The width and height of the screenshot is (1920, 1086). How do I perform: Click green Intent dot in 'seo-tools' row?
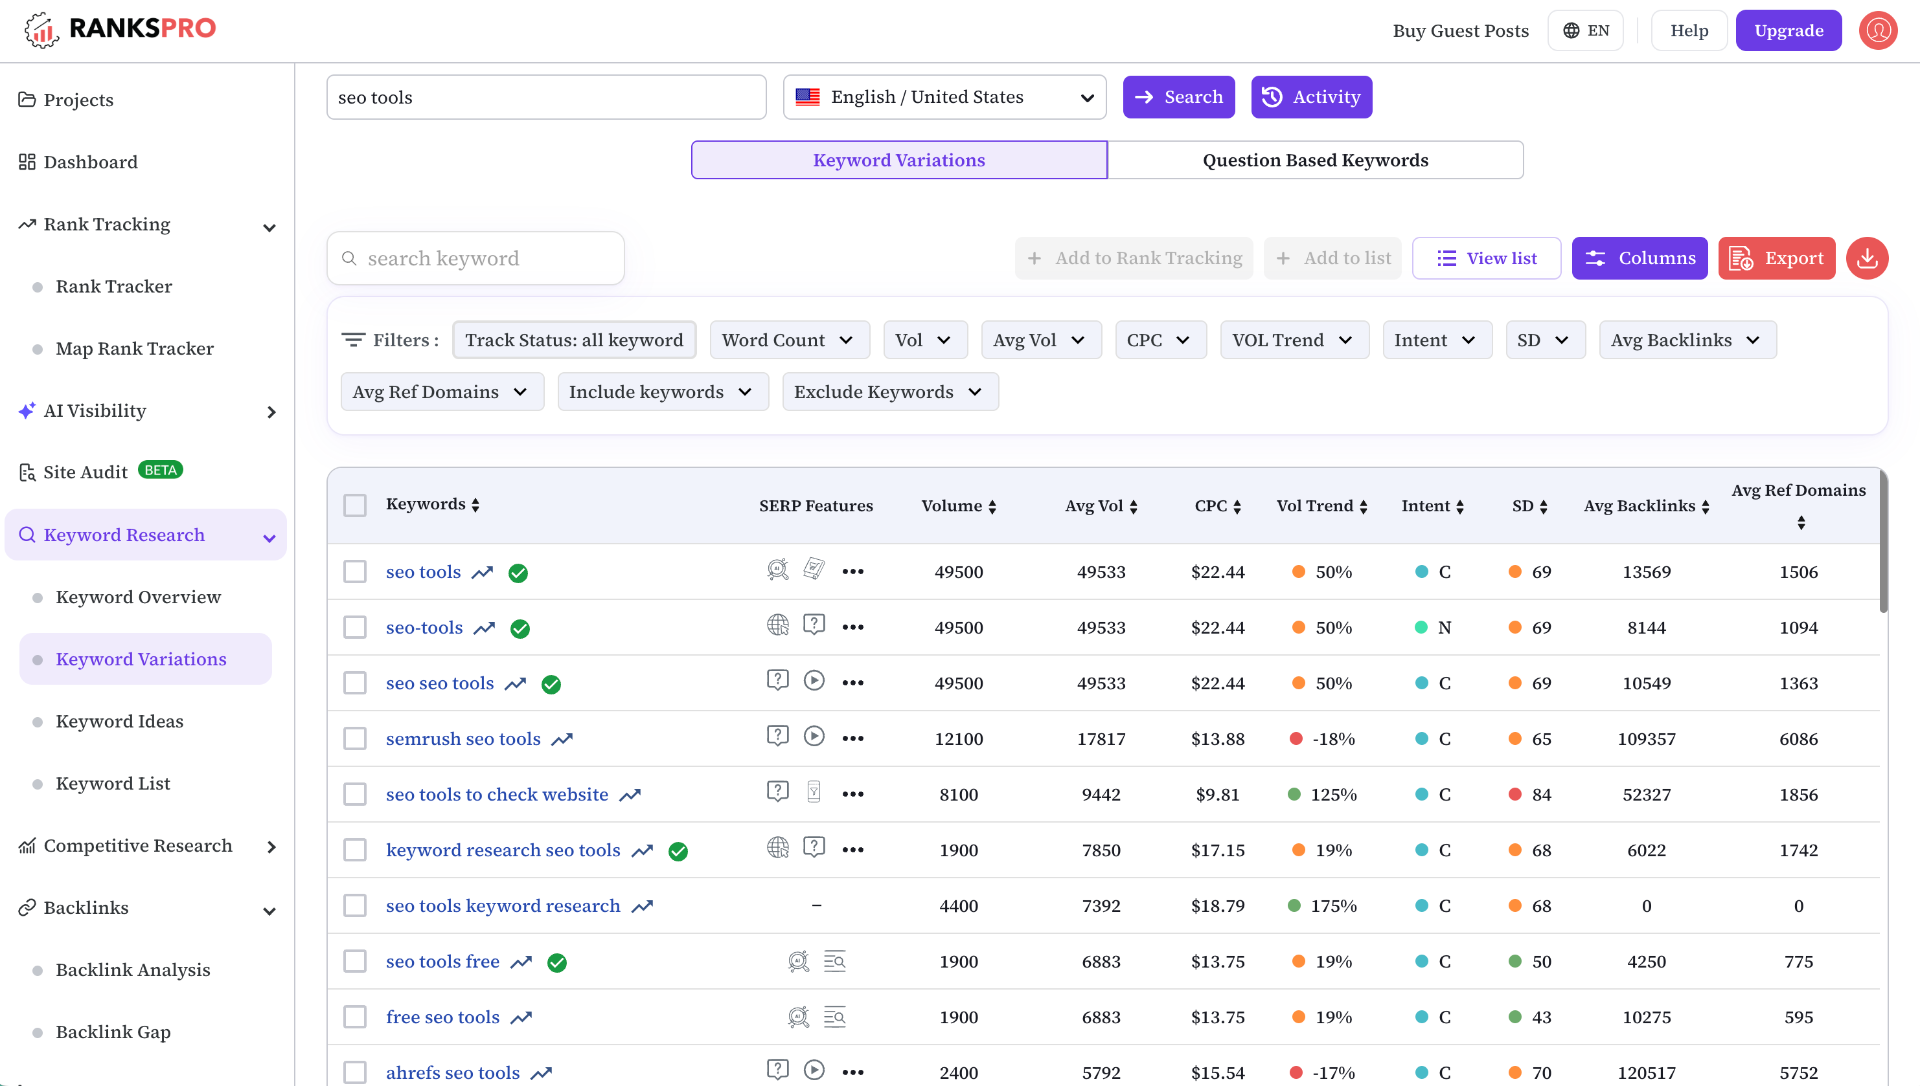coord(1421,627)
